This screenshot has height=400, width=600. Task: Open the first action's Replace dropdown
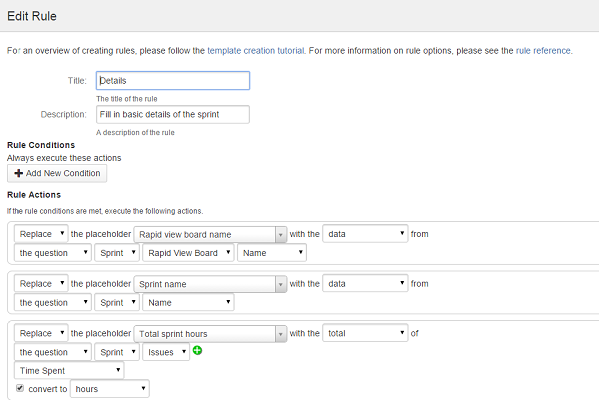pos(41,234)
